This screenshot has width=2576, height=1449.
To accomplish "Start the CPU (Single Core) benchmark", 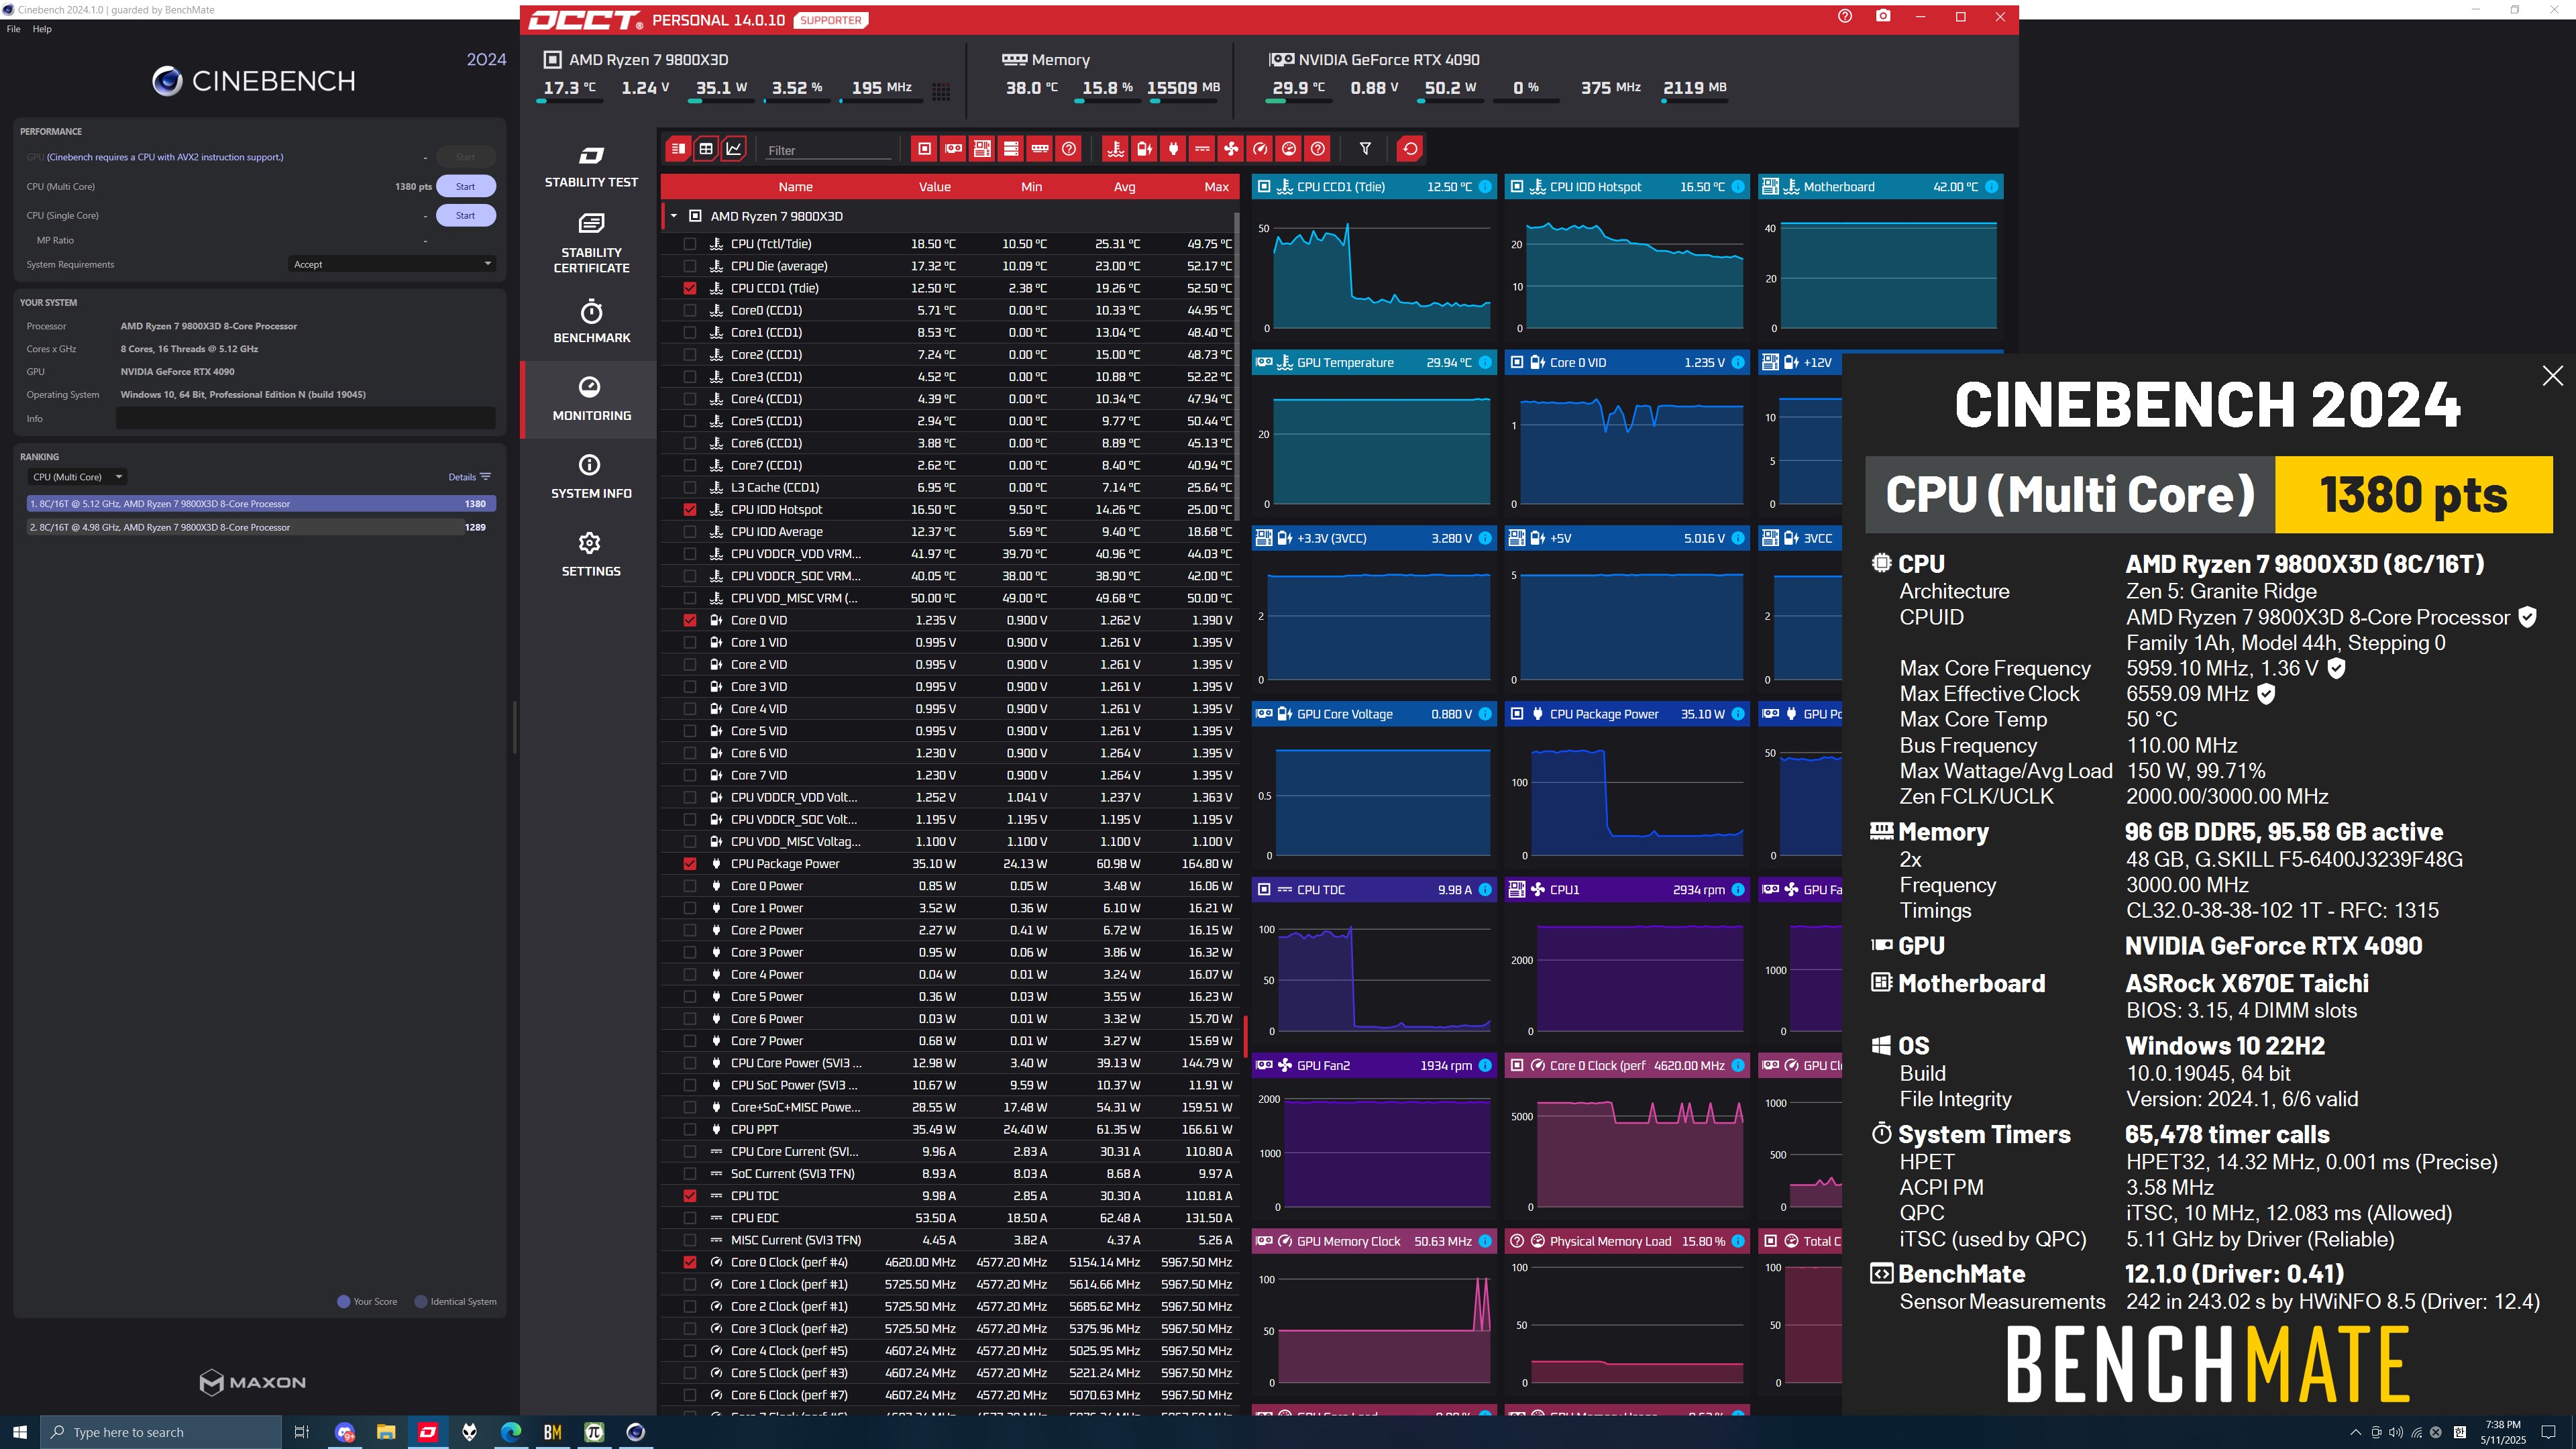I will 465,215.
